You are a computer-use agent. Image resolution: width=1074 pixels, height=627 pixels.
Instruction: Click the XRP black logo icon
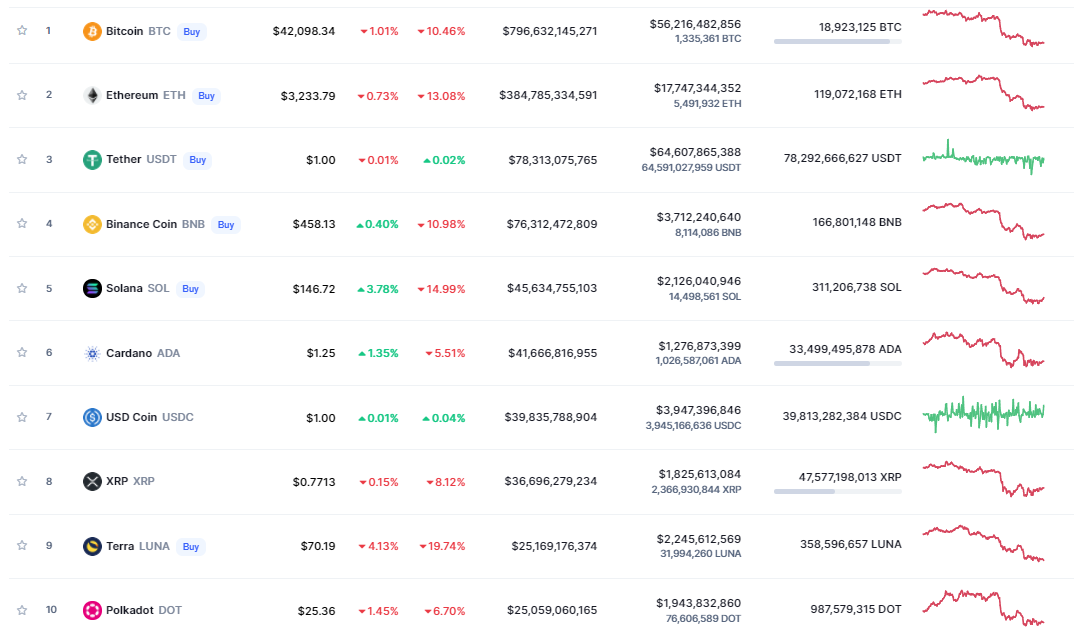(x=92, y=481)
